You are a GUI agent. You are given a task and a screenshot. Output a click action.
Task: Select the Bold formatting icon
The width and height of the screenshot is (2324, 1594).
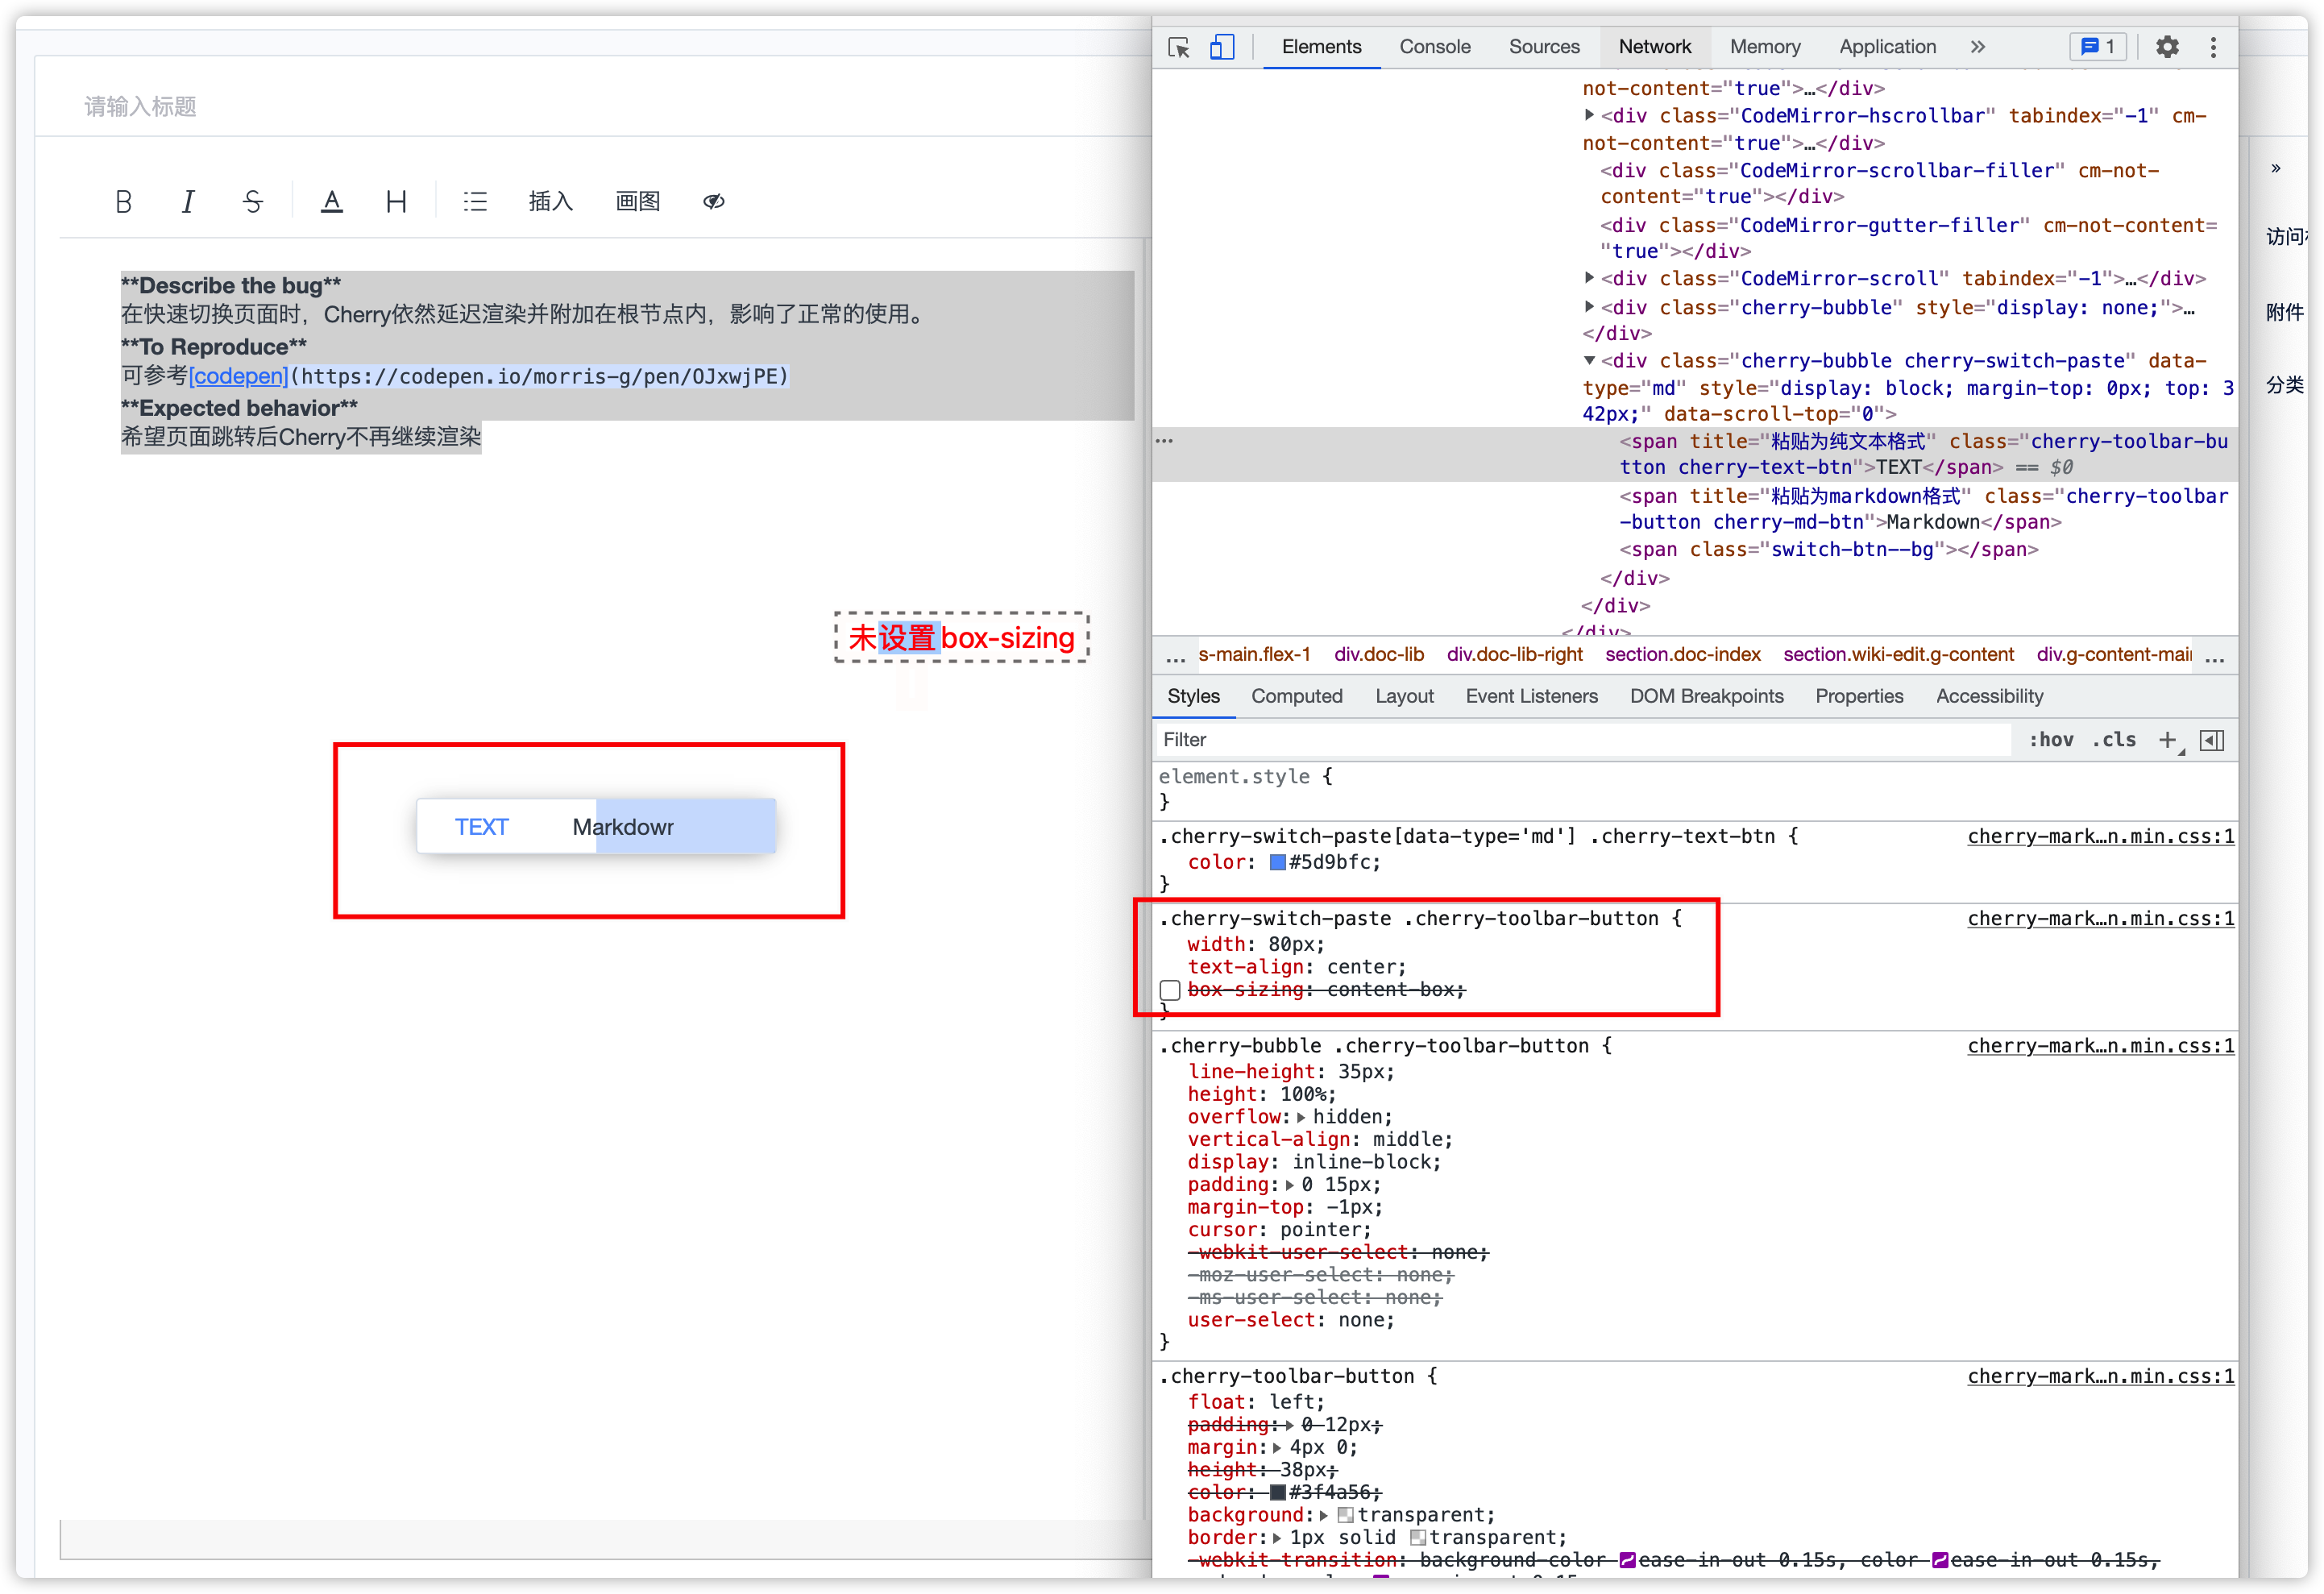coord(124,200)
